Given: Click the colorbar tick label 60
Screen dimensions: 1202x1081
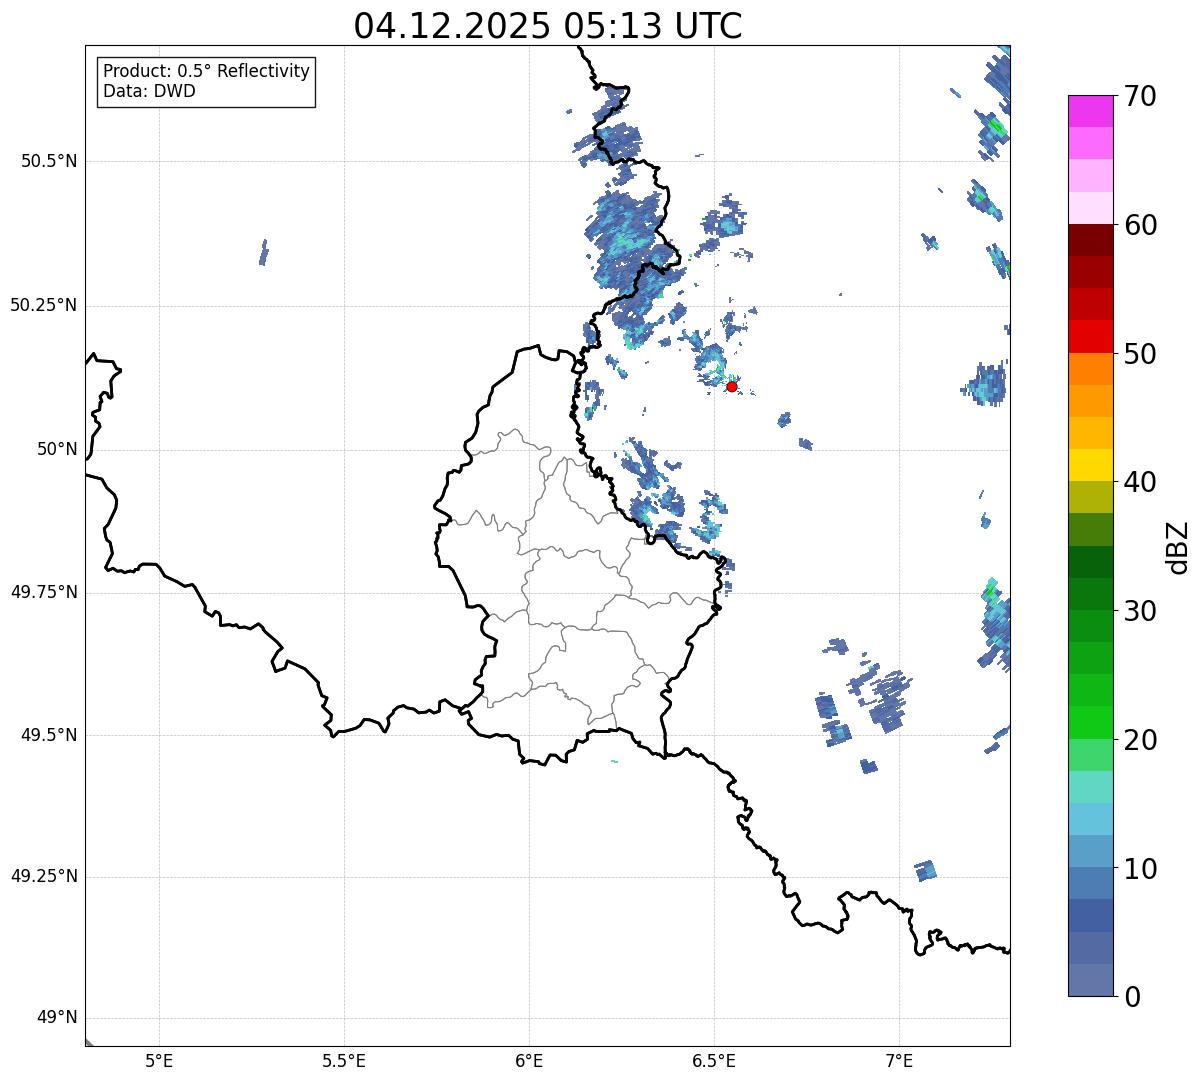Looking at the screenshot, I should pos(1140,225).
